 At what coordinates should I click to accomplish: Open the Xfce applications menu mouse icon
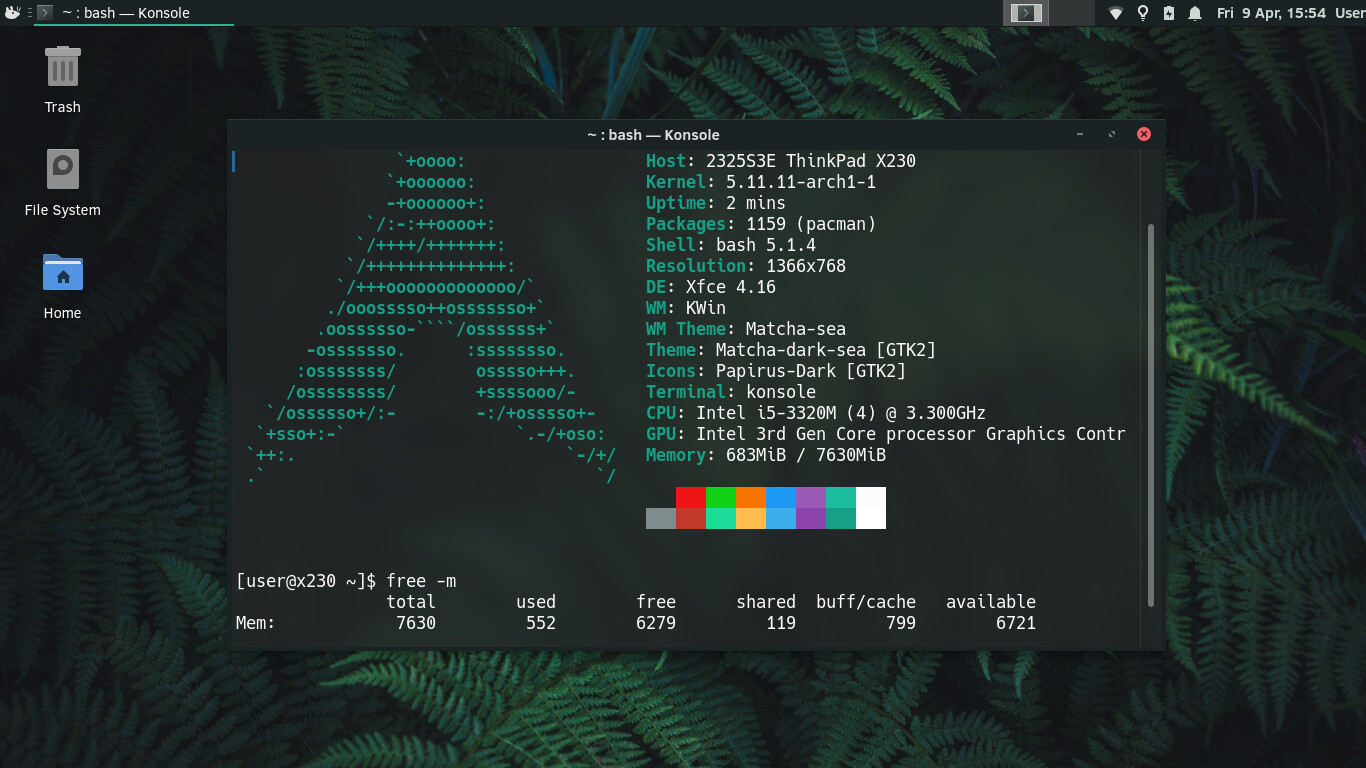(x=13, y=13)
